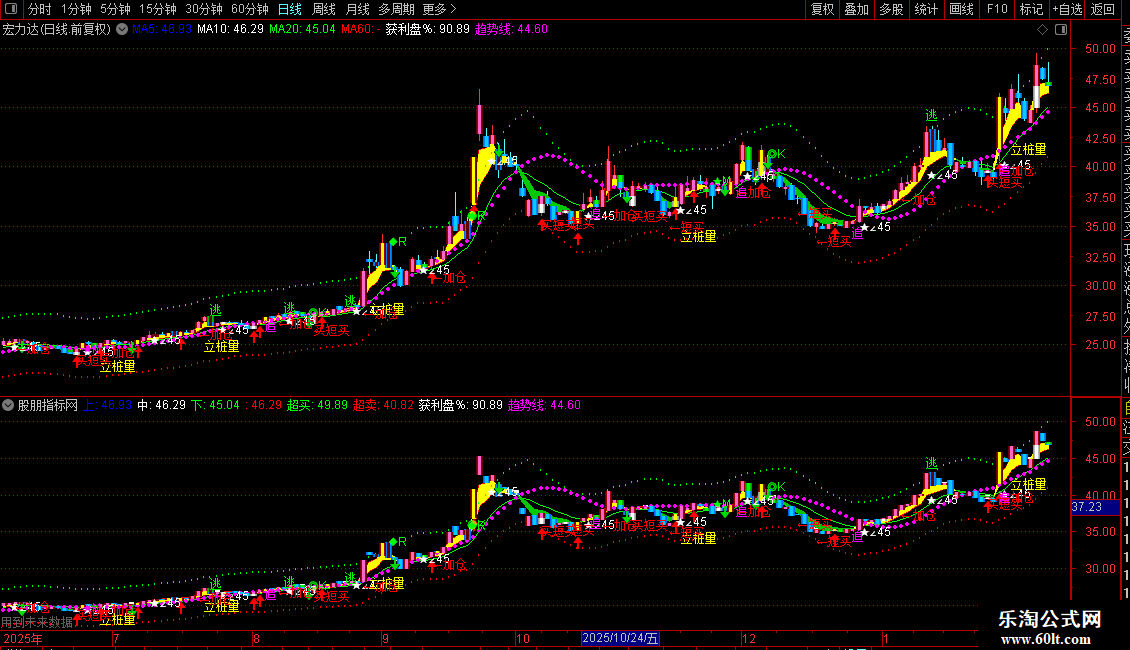Viewport: 1130px width, 650px height.
Task: Select the 60分钟 period tab
Action: 250,9
